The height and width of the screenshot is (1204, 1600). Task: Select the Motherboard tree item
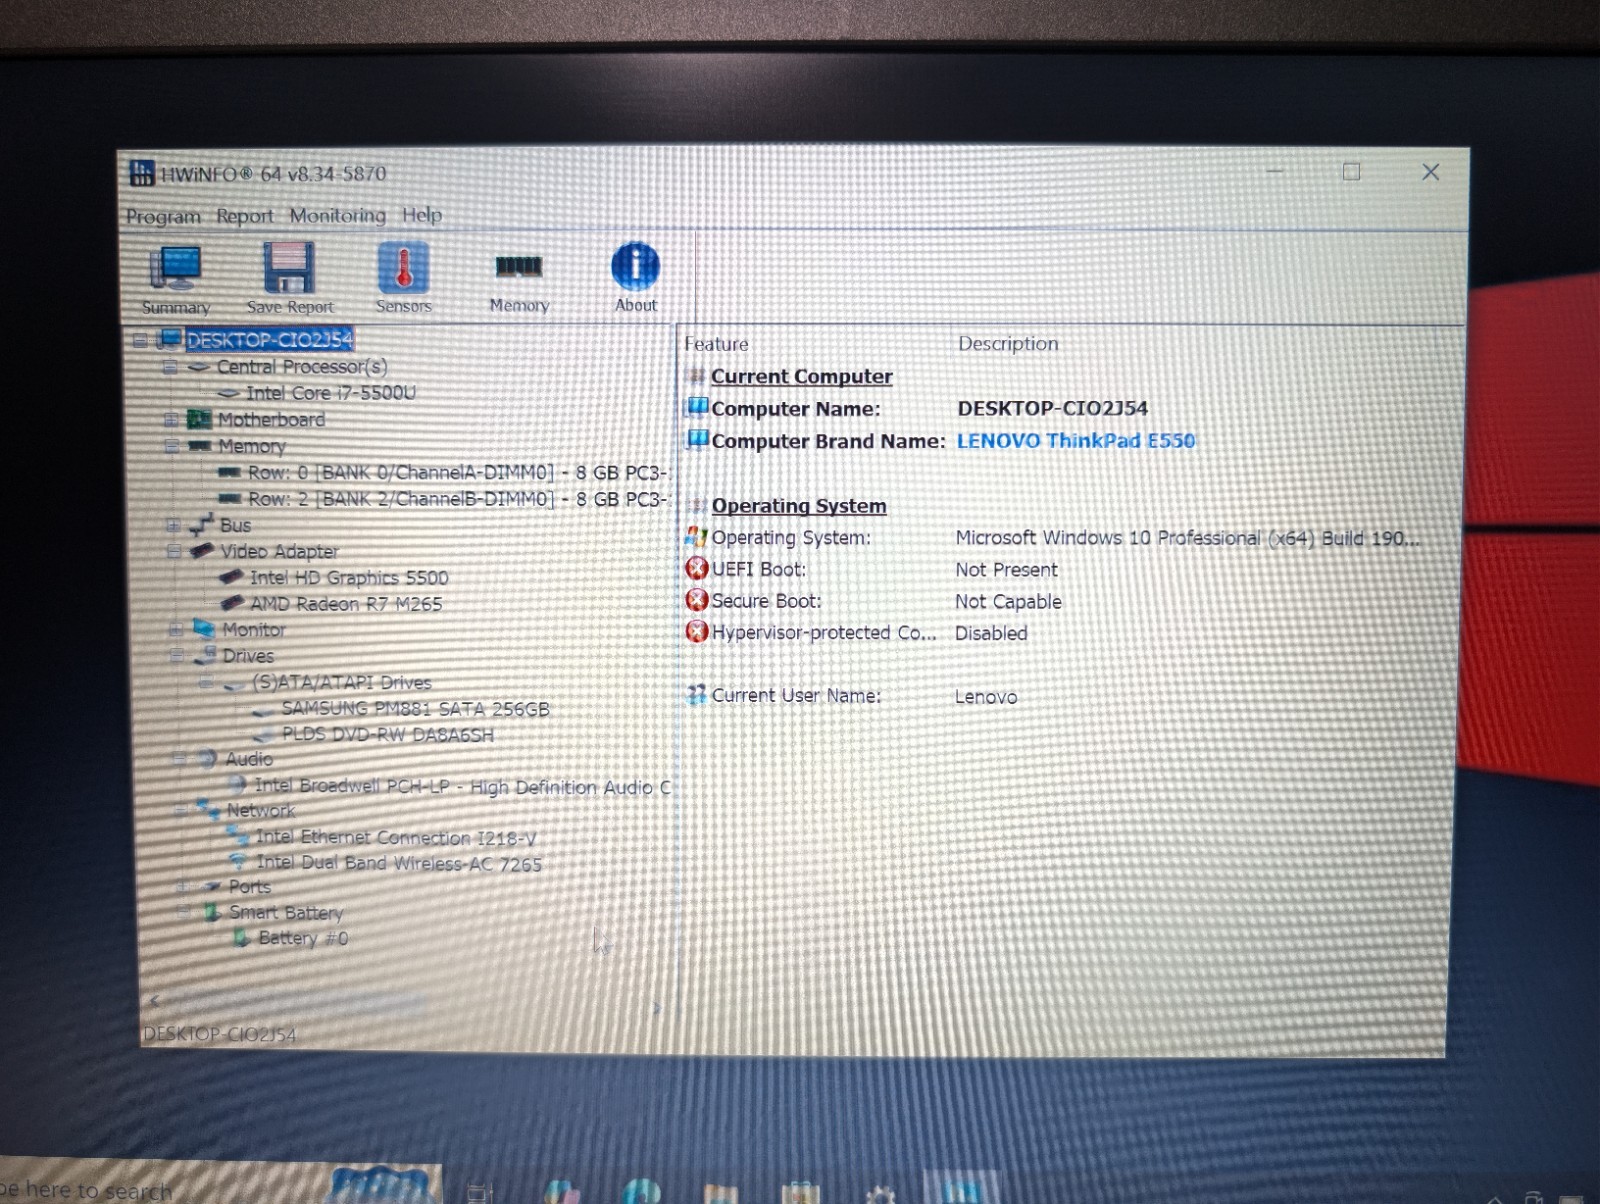[x=271, y=420]
